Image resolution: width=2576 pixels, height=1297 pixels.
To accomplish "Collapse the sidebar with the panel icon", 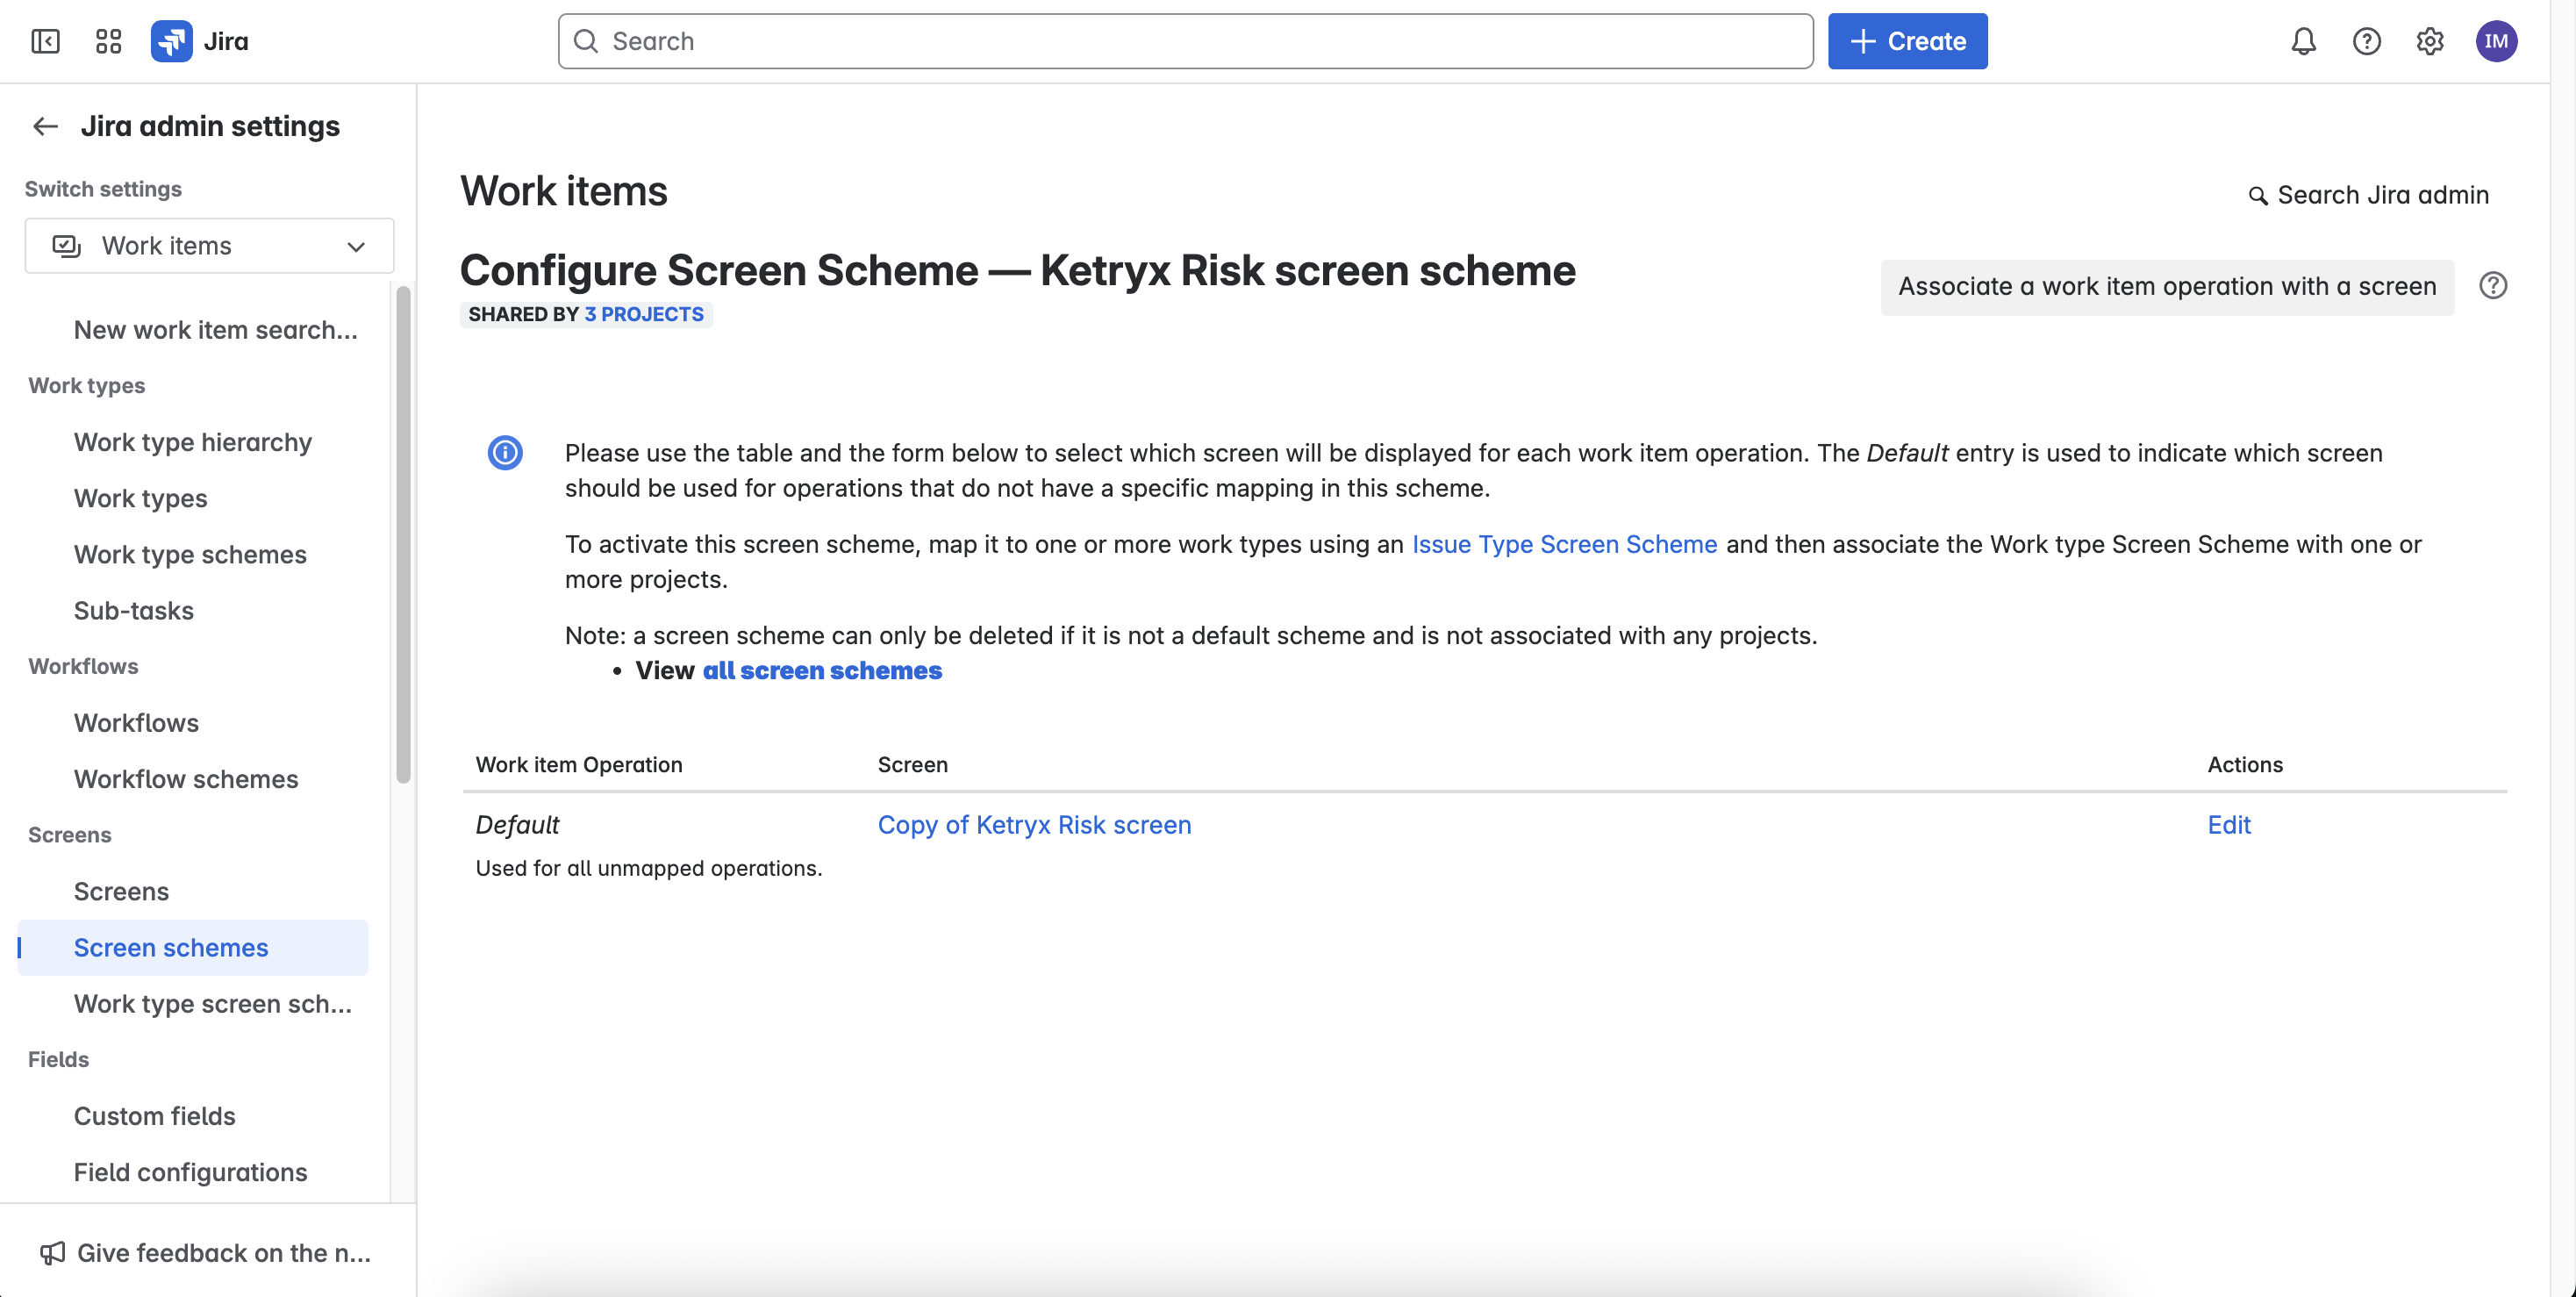I will pyautogui.click(x=46, y=41).
